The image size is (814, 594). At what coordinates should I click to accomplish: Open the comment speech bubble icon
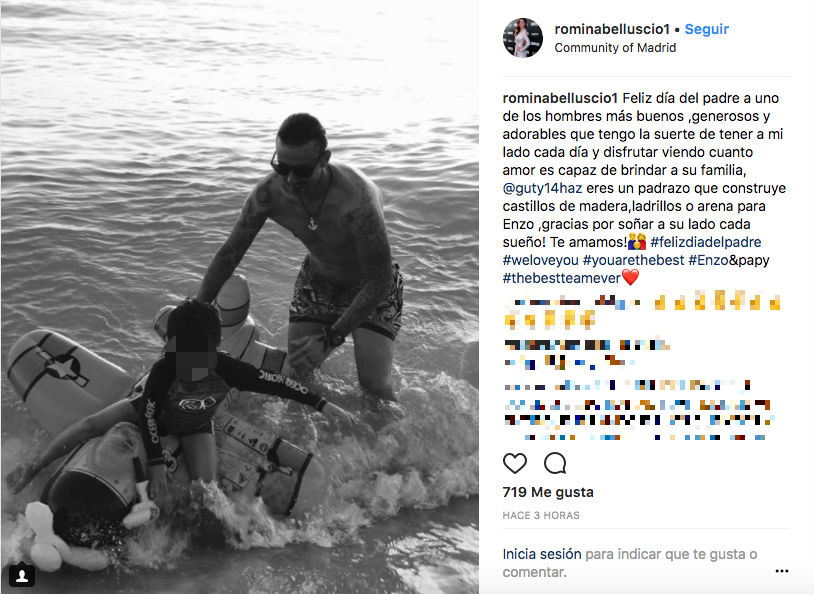555,463
